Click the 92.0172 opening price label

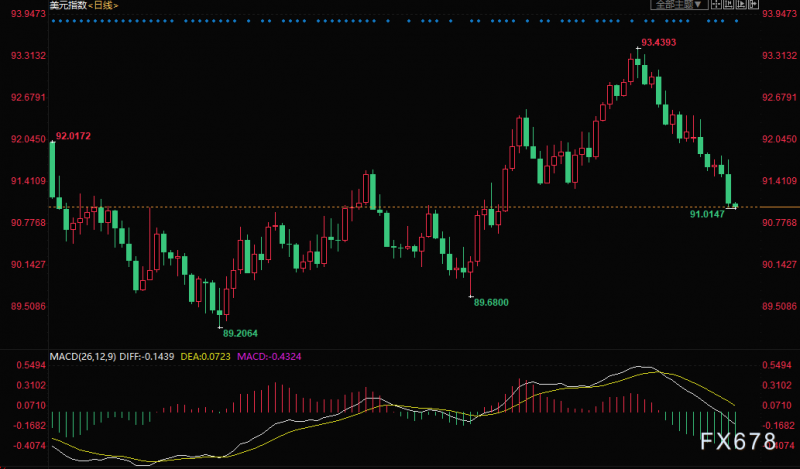pos(73,136)
